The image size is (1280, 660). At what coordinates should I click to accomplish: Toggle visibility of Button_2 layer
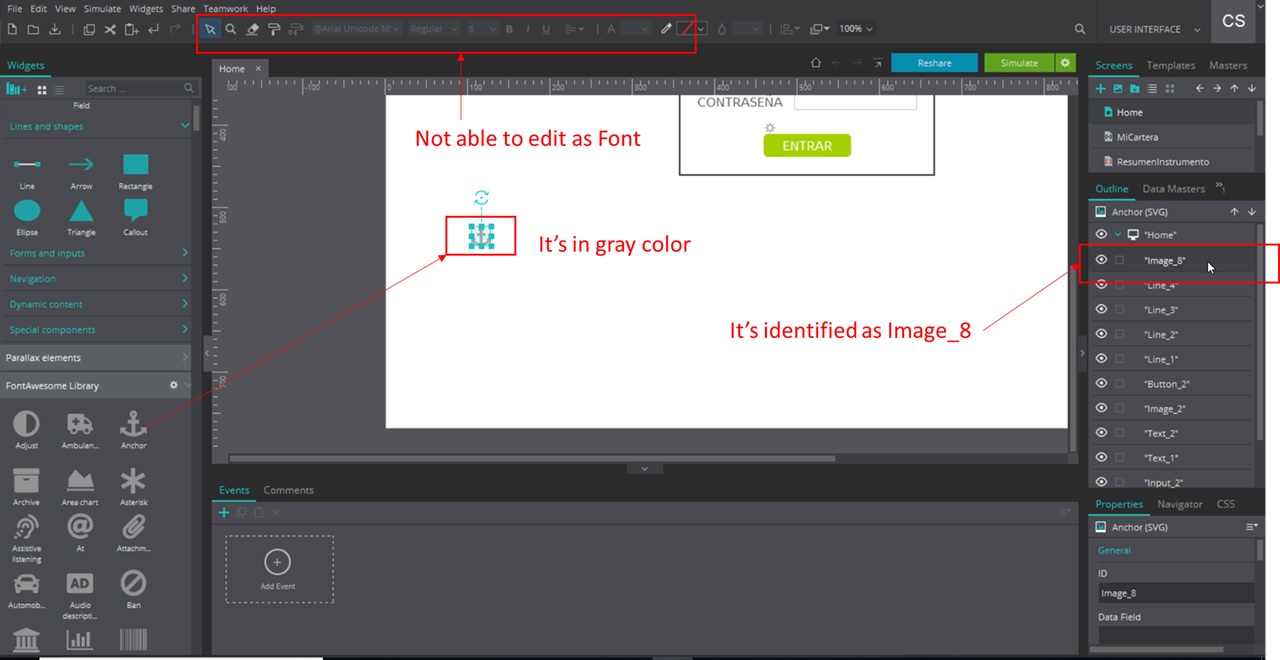click(x=1101, y=384)
